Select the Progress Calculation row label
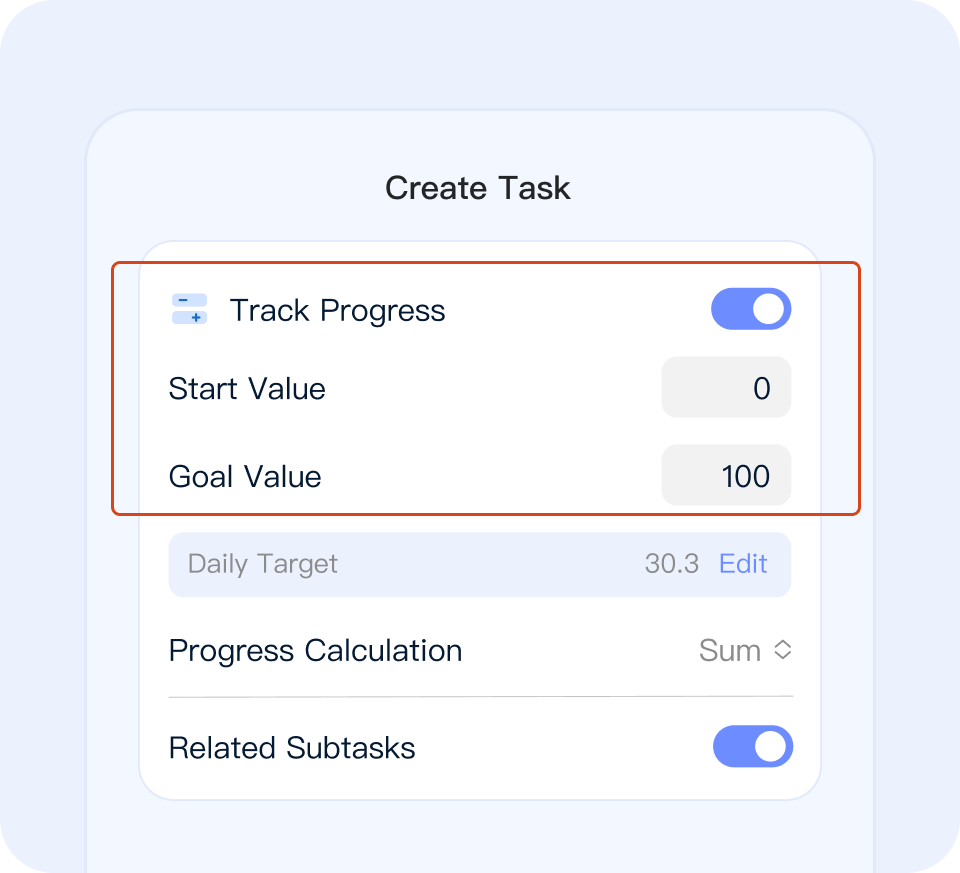The height and width of the screenshot is (873, 960). tap(315, 650)
